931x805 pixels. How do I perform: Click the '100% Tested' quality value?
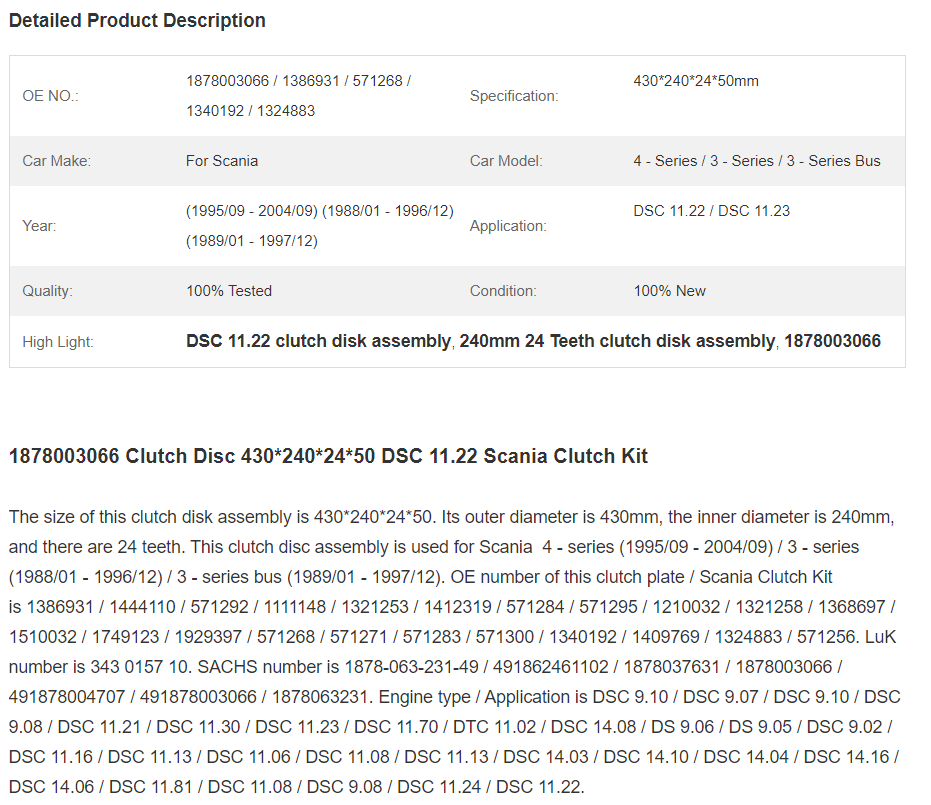point(229,291)
